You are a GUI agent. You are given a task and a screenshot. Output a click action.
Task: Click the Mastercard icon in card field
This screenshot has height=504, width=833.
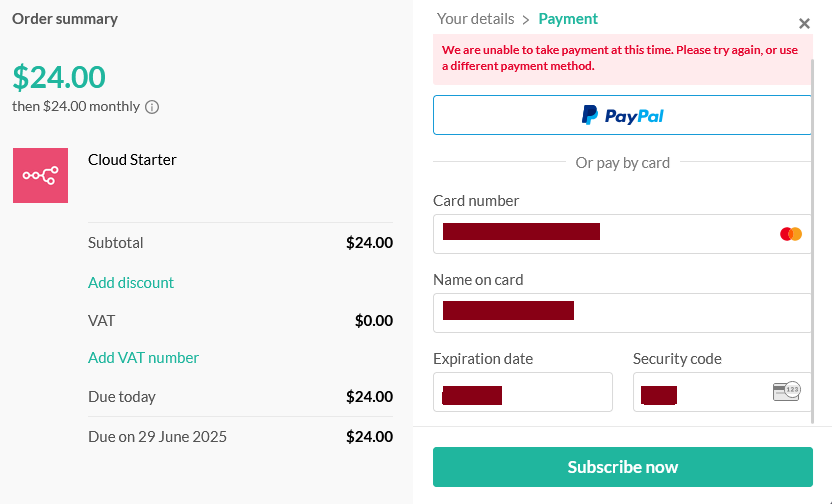click(790, 234)
